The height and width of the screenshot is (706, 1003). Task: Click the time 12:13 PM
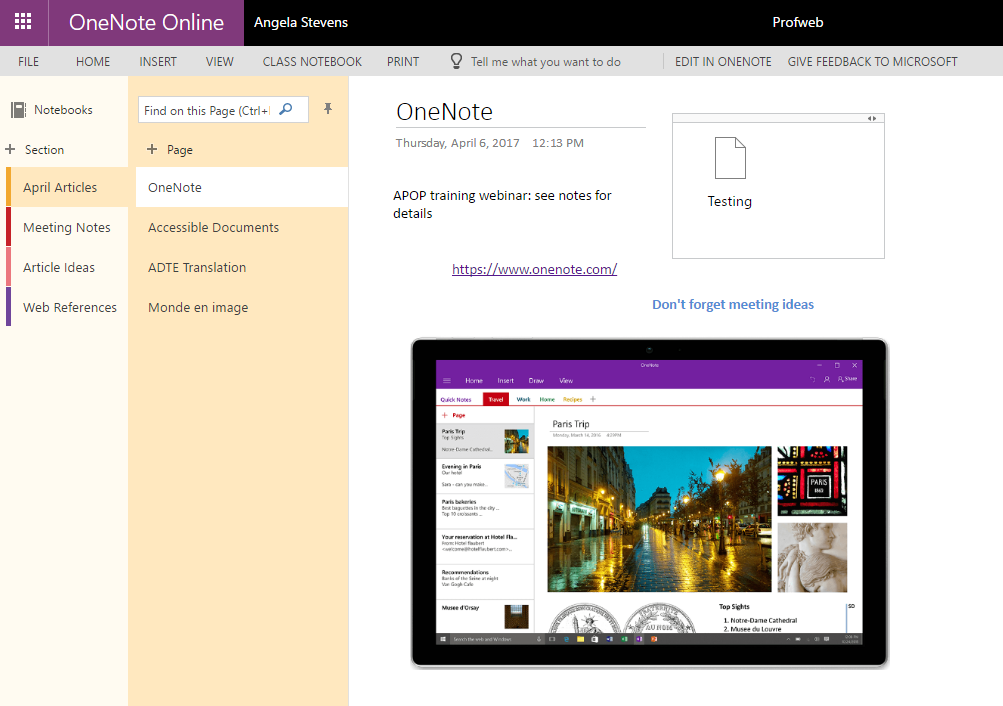[x=558, y=143]
